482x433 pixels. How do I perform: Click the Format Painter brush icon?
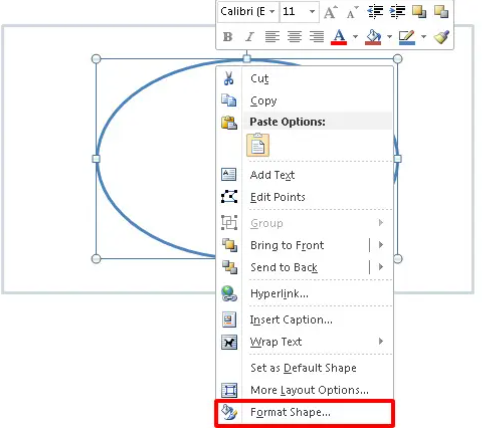coord(441,37)
